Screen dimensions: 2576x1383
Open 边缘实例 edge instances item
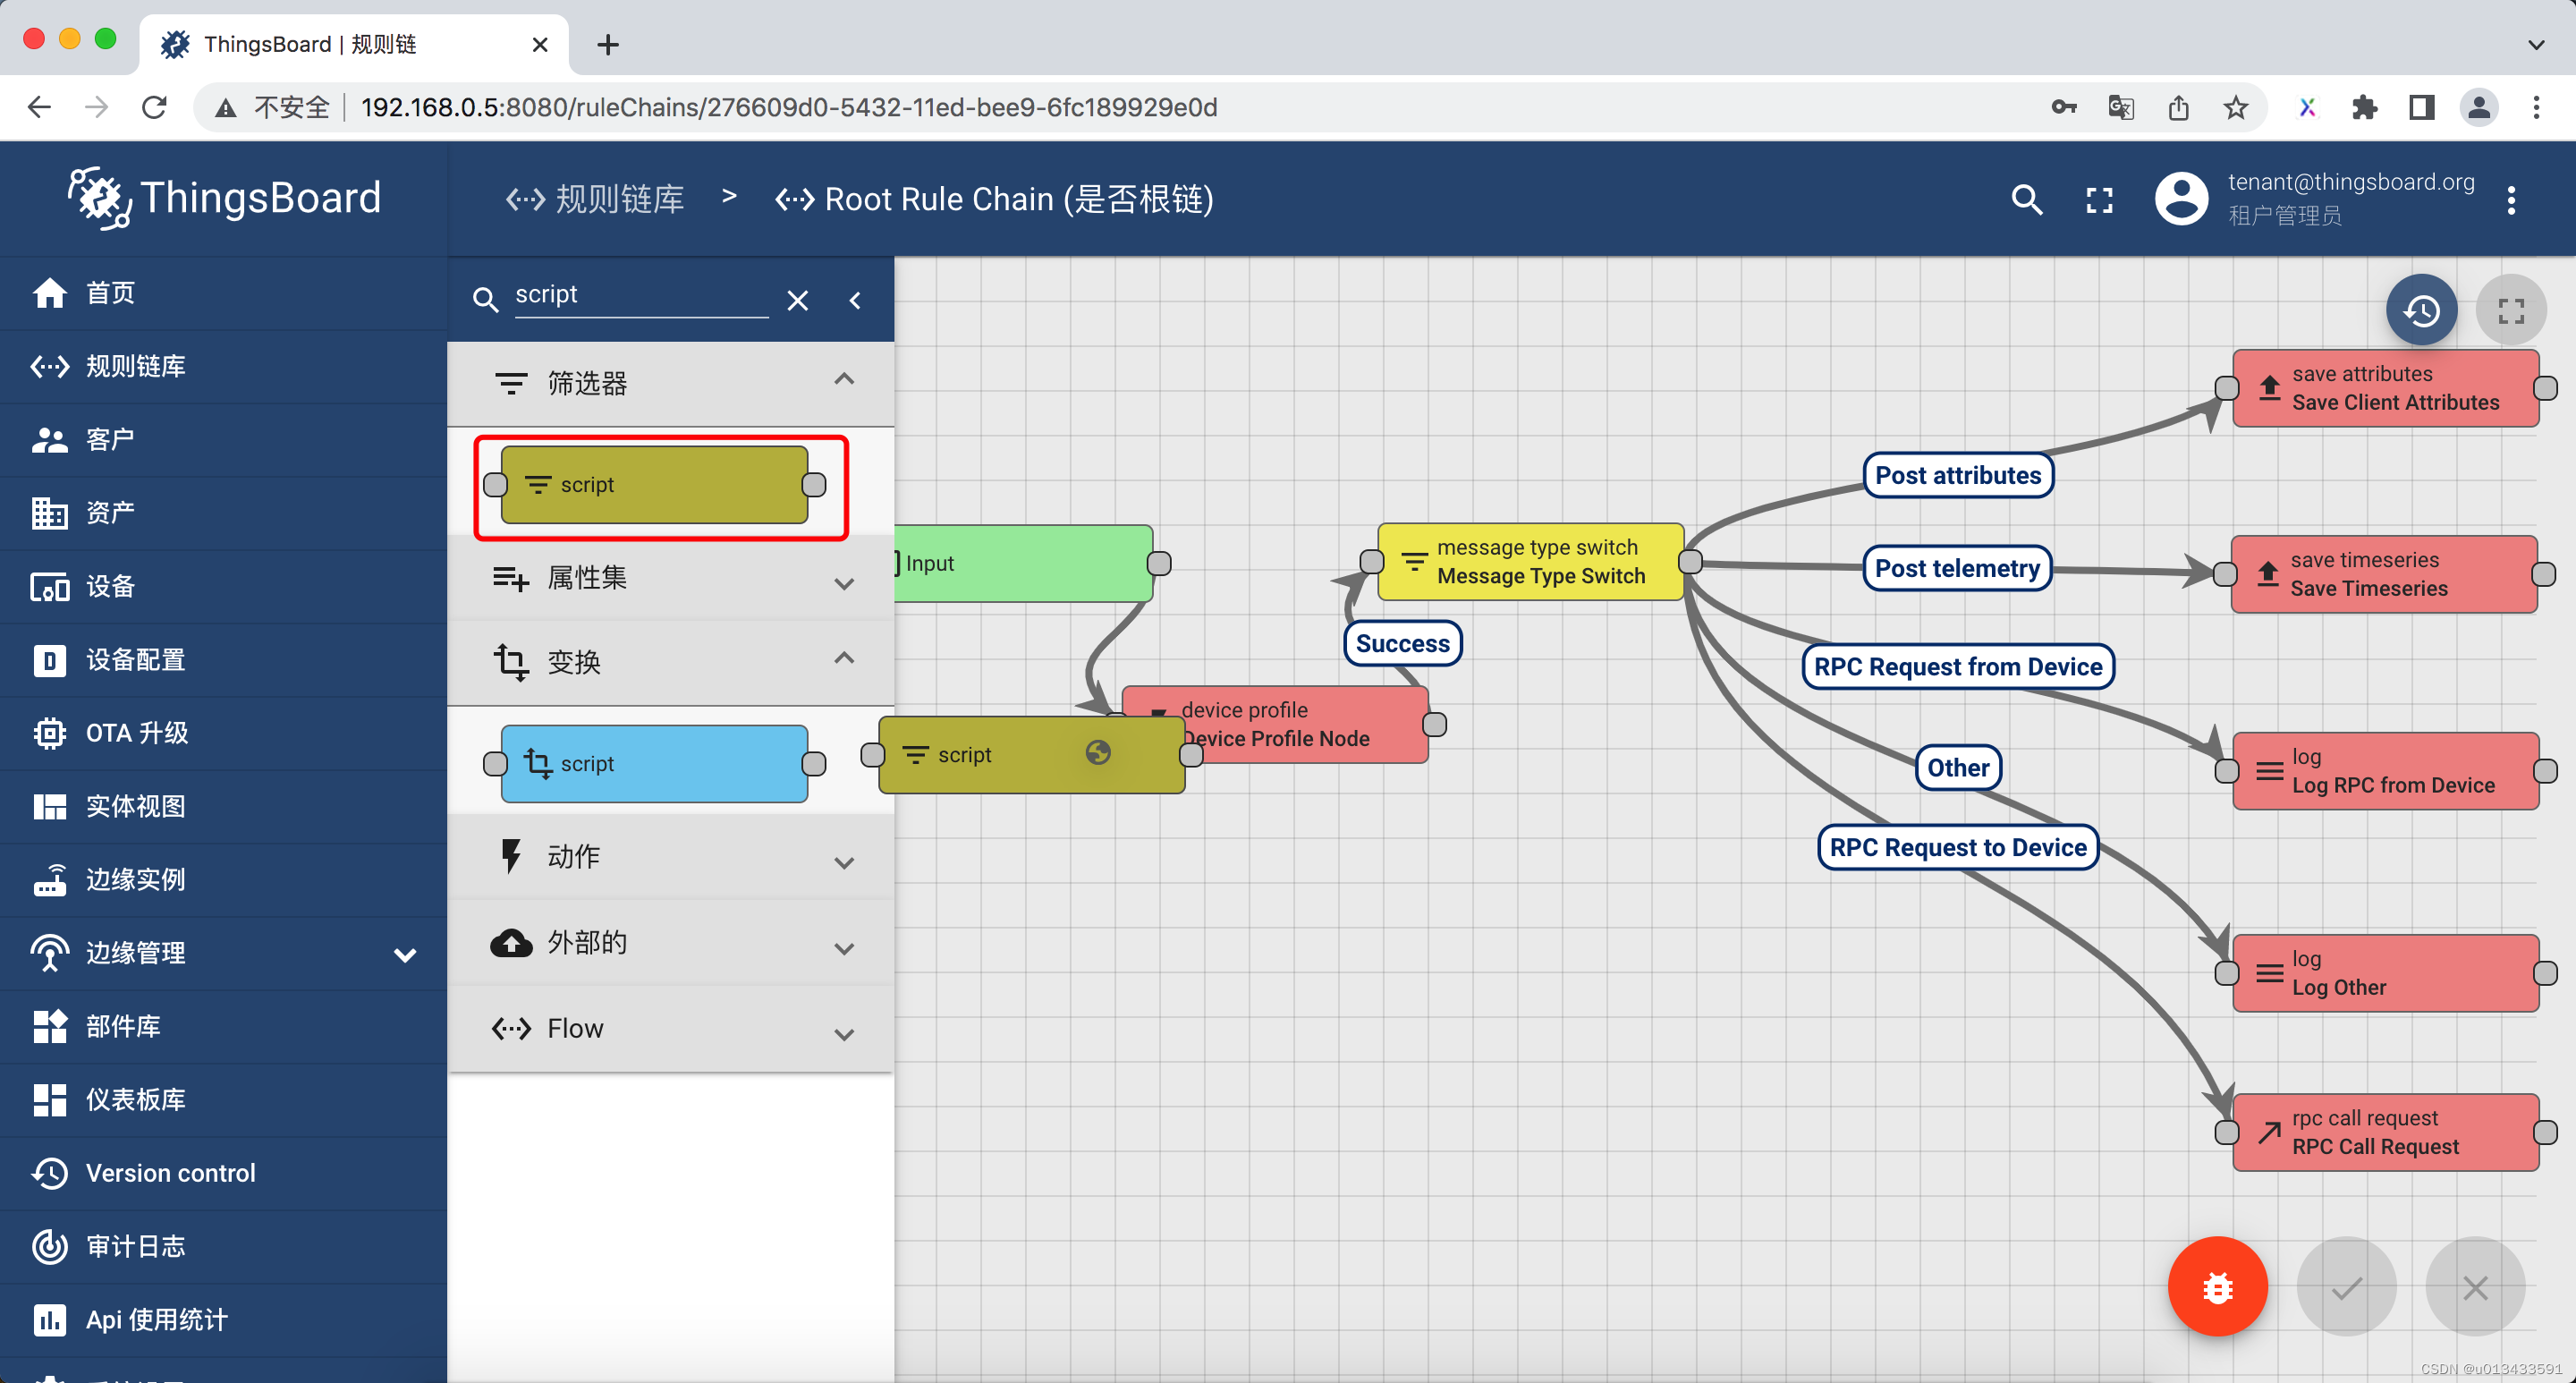tap(223, 880)
